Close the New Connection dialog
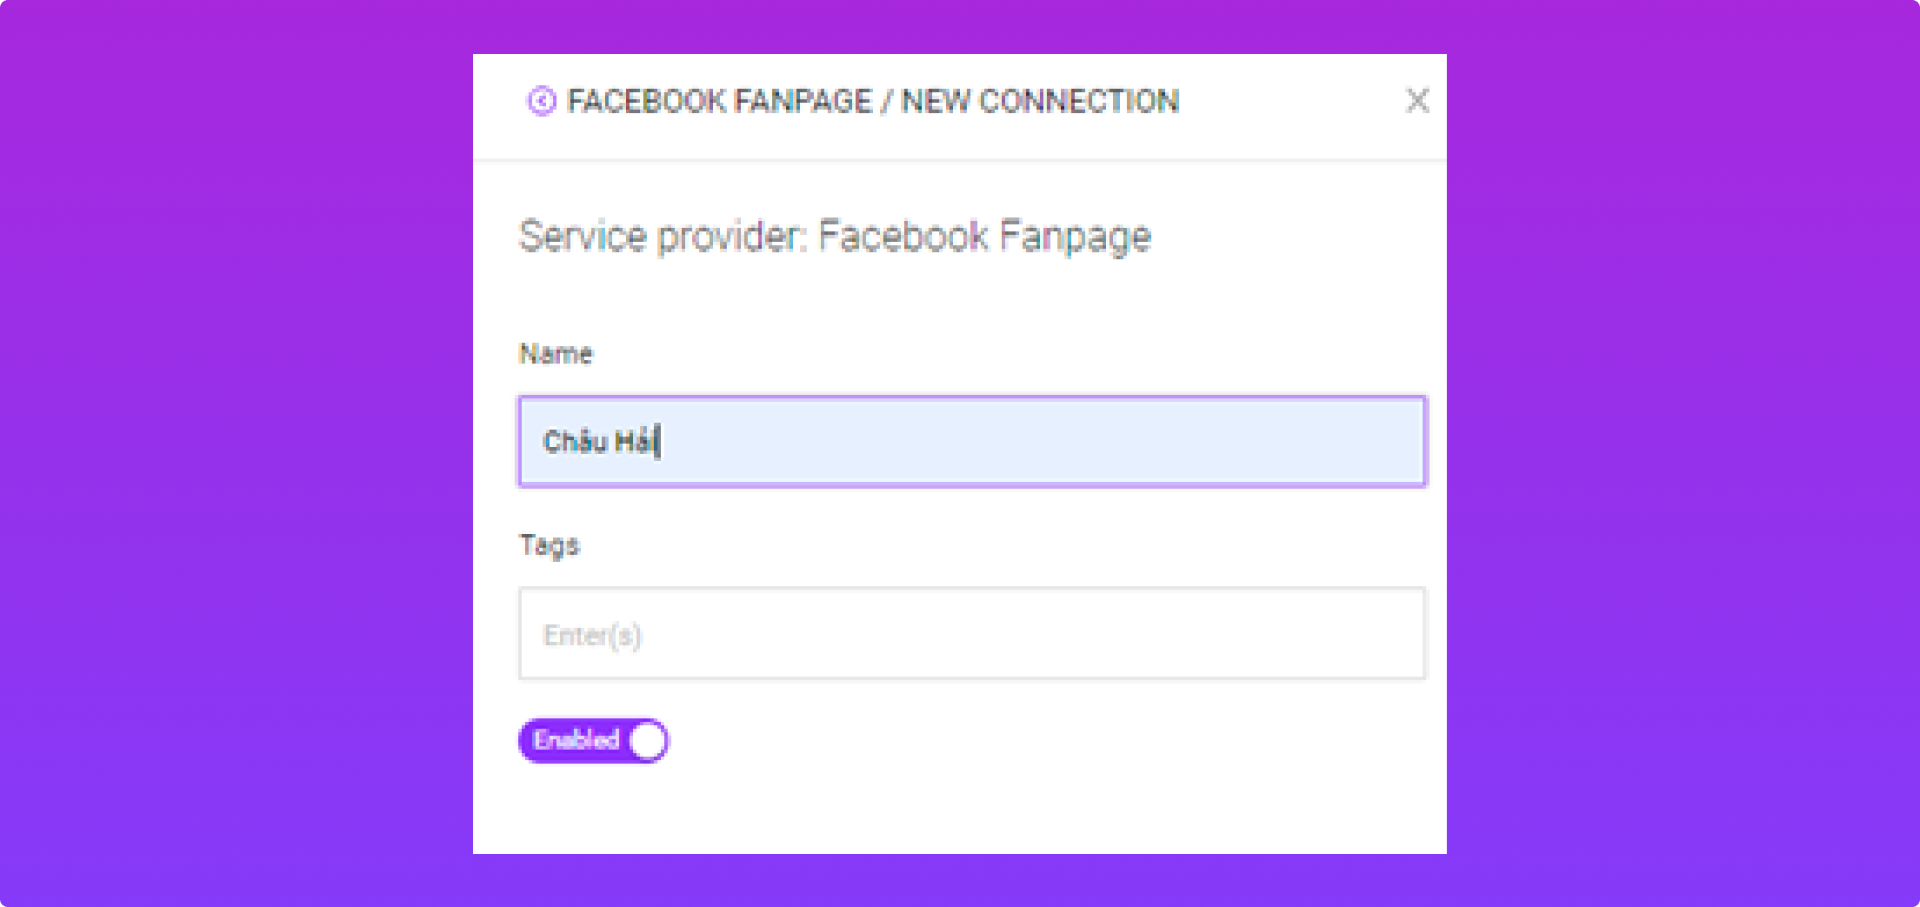 (x=1417, y=101)
